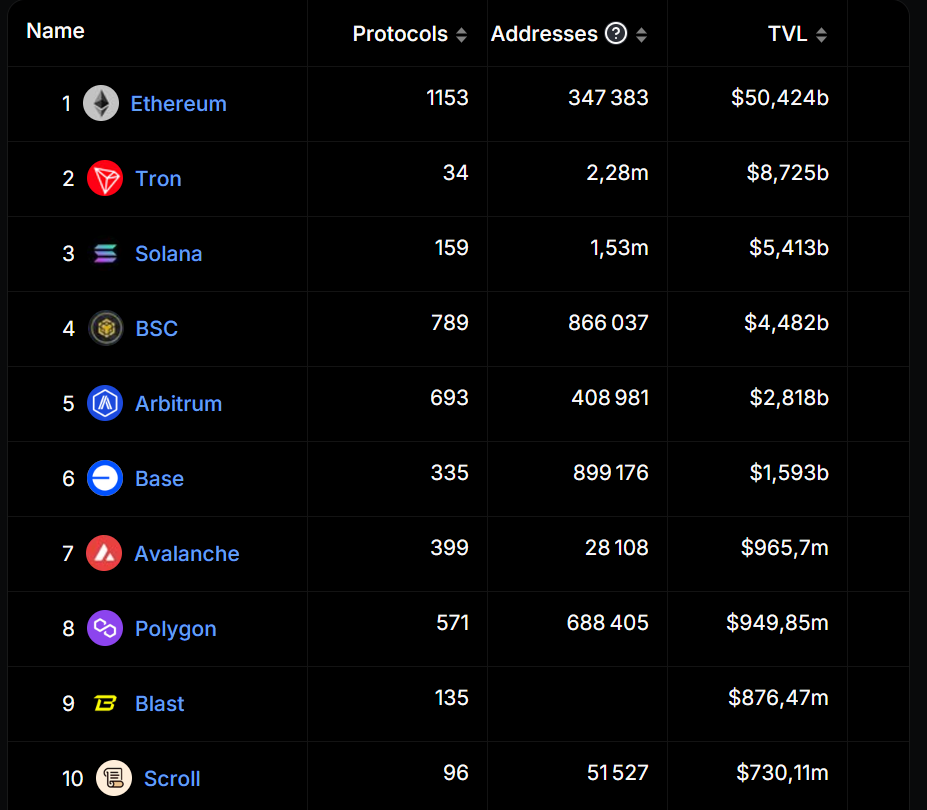
Task: Toggle sorting by TVL column
Action: pos(822,33)
